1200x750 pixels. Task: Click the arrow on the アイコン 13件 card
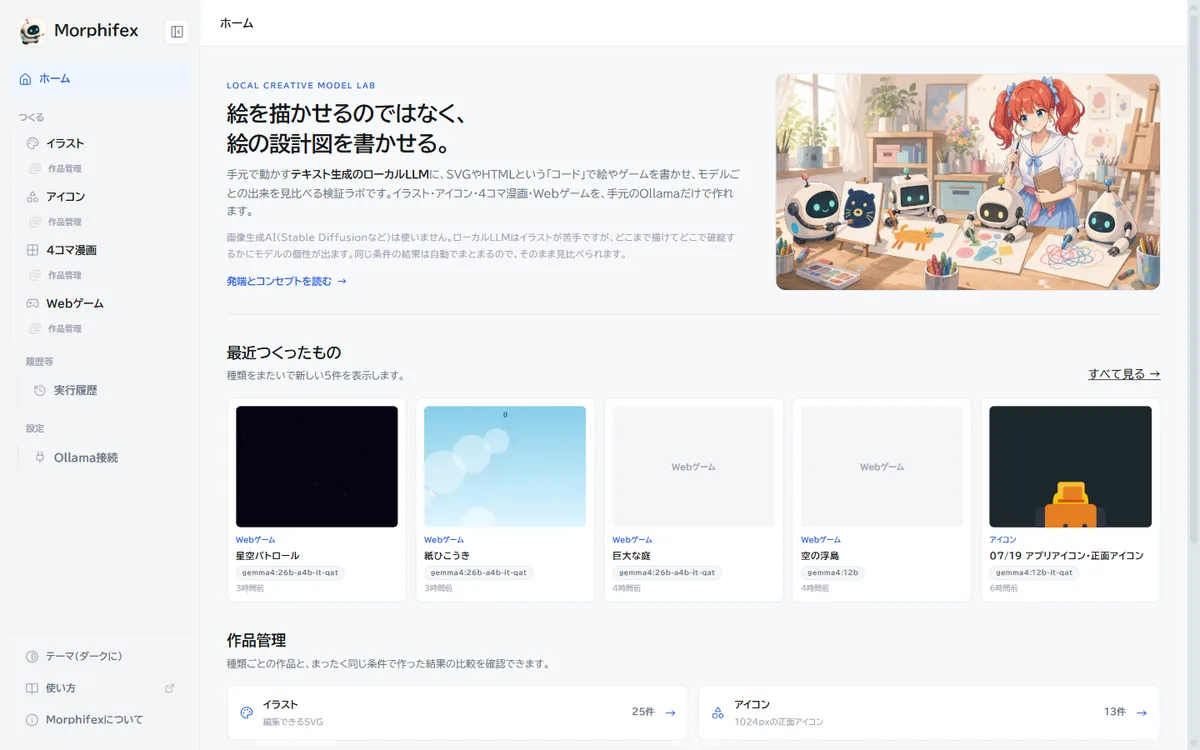1141,713
